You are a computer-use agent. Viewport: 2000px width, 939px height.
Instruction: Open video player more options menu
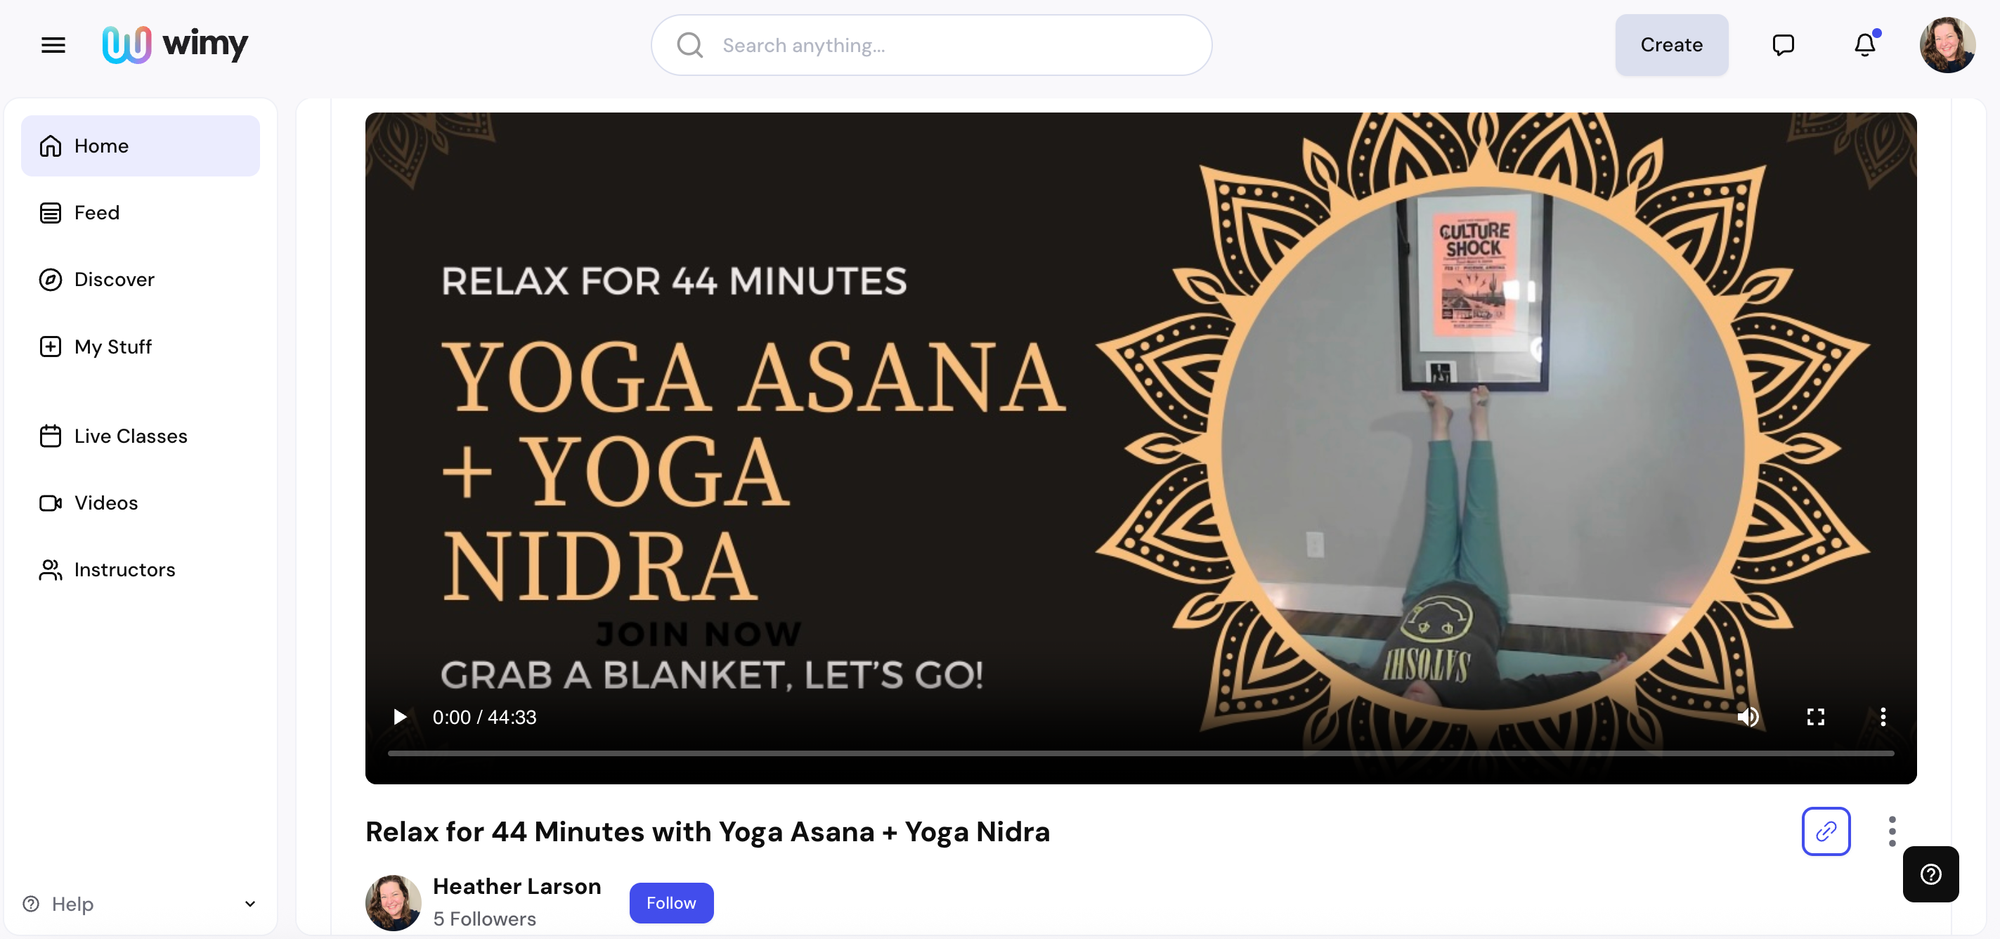1883,717
